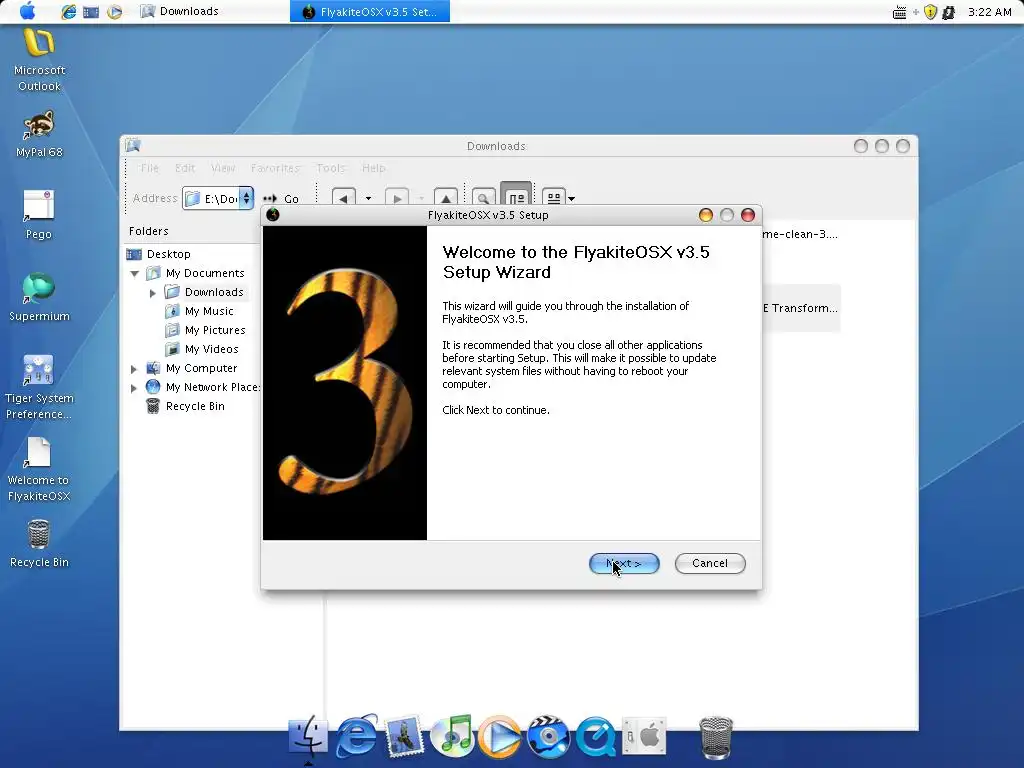This screenshot has width=1024, height=768.
Task: Select My Network Places in the Folders tree
Action: pyautogui.click(x=212, y=387)
